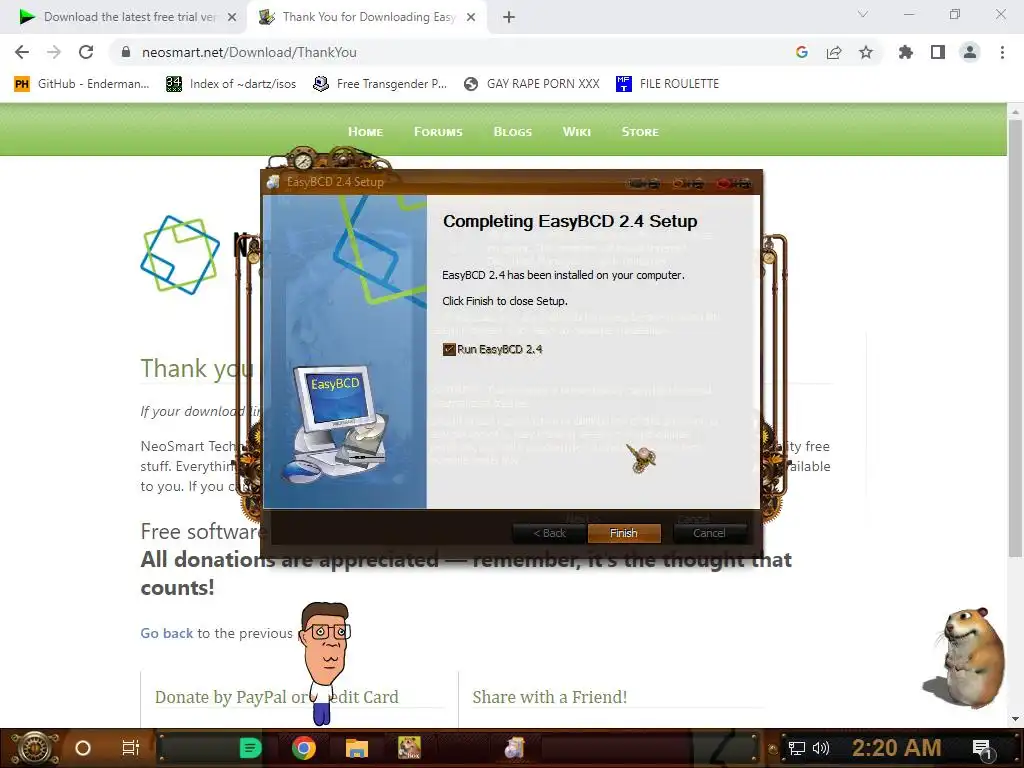Open network status in the system tray
1024x768 pixels.
tap(797, 748)
